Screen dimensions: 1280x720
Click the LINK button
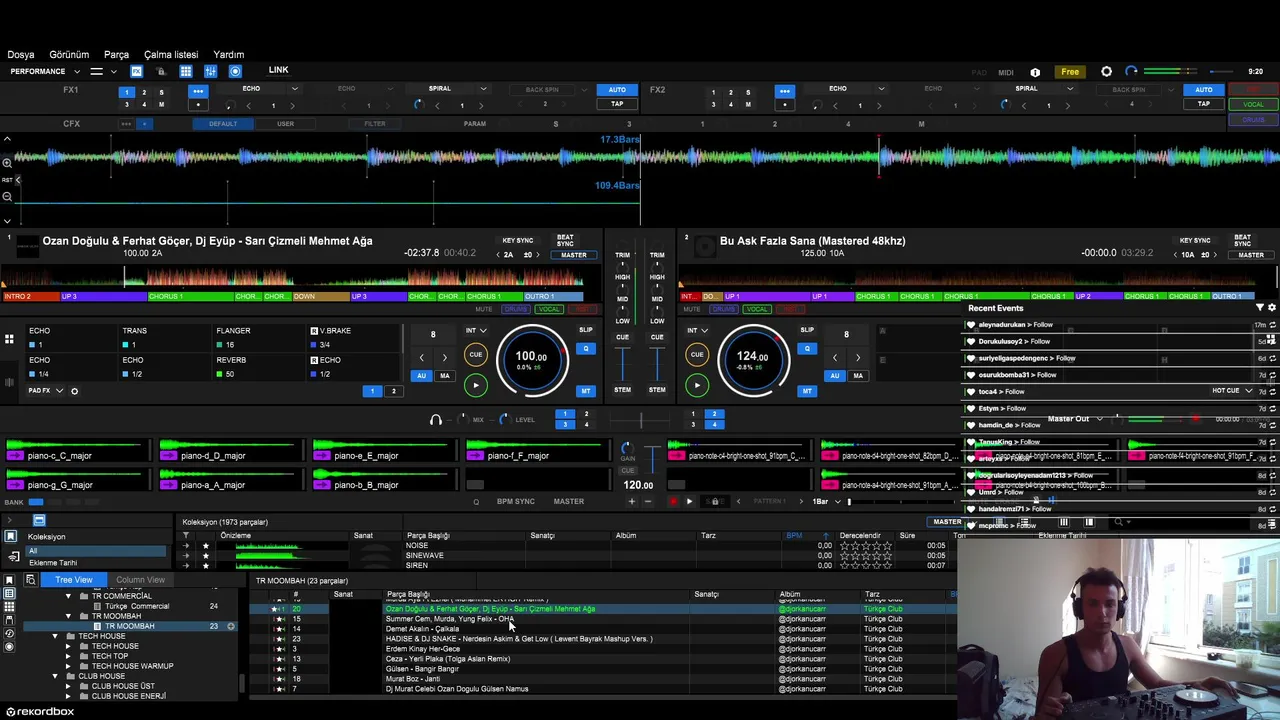tap(278, 70)
